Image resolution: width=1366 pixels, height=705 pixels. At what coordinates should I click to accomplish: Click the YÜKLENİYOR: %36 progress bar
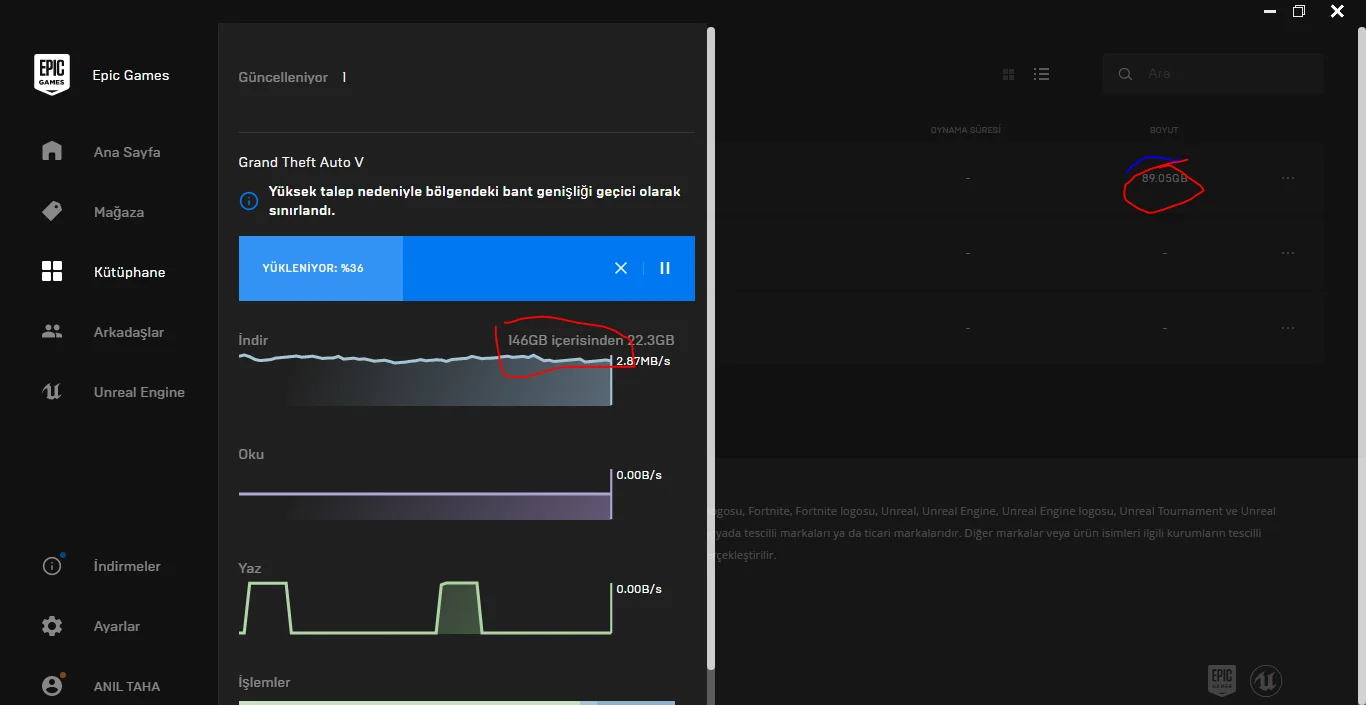click(467, 268)
